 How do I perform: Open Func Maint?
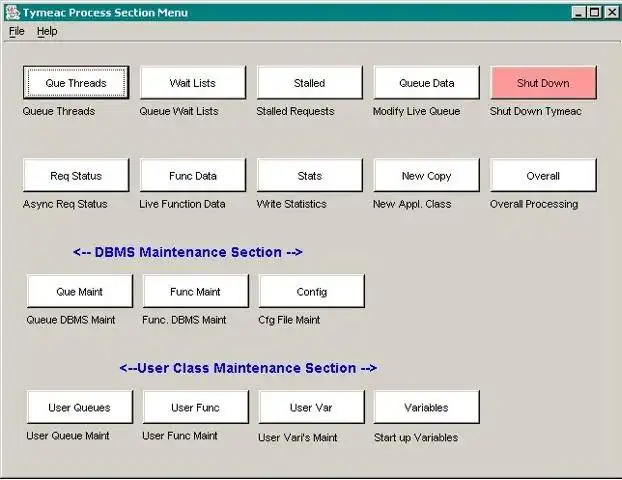196,291
